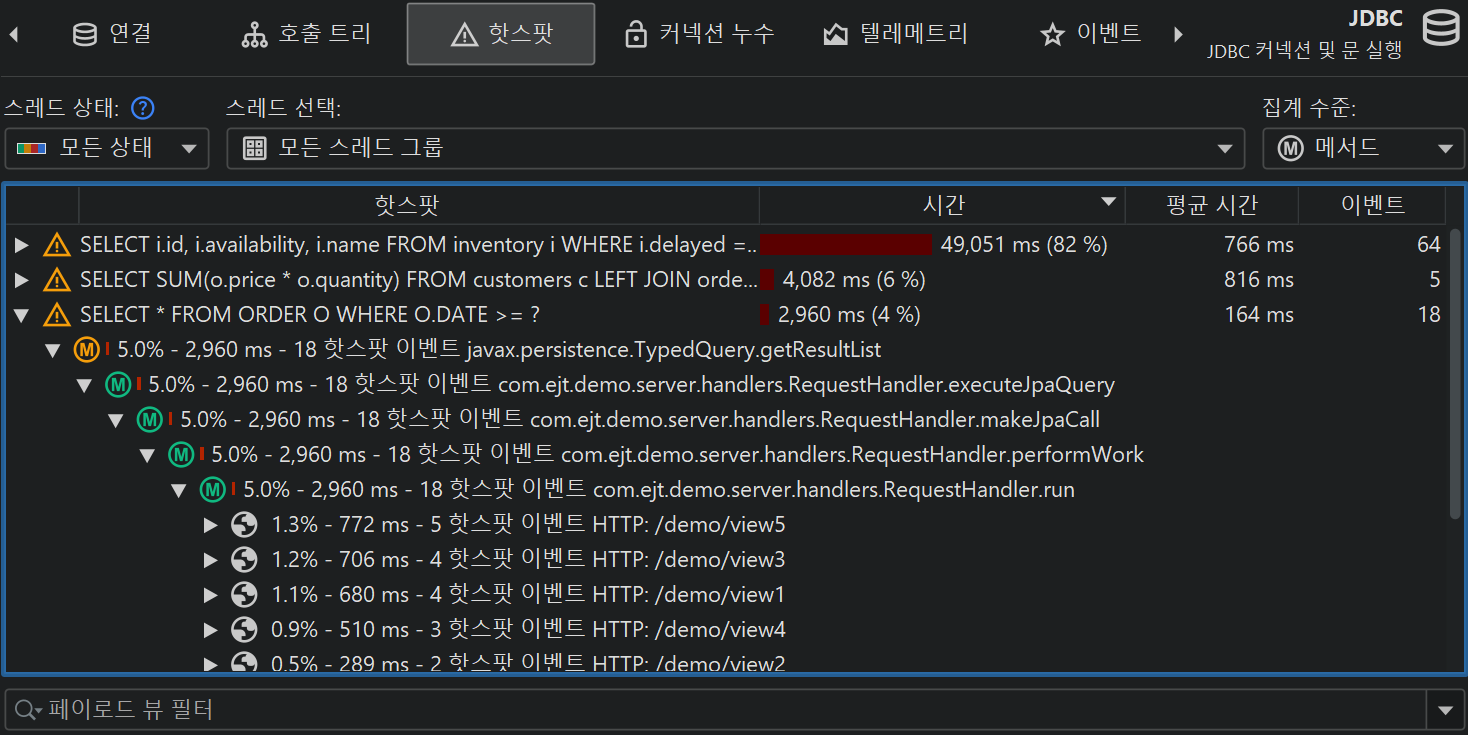Expand the SELECT SUM(o.price query row

(22, 280)
